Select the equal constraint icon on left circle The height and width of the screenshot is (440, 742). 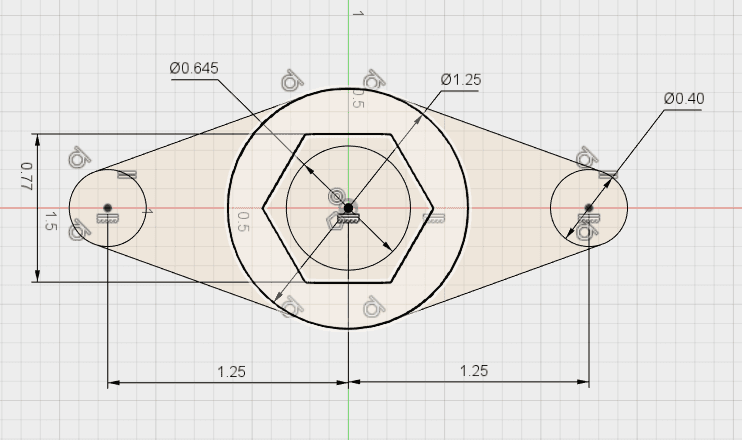tap(127, 175)
